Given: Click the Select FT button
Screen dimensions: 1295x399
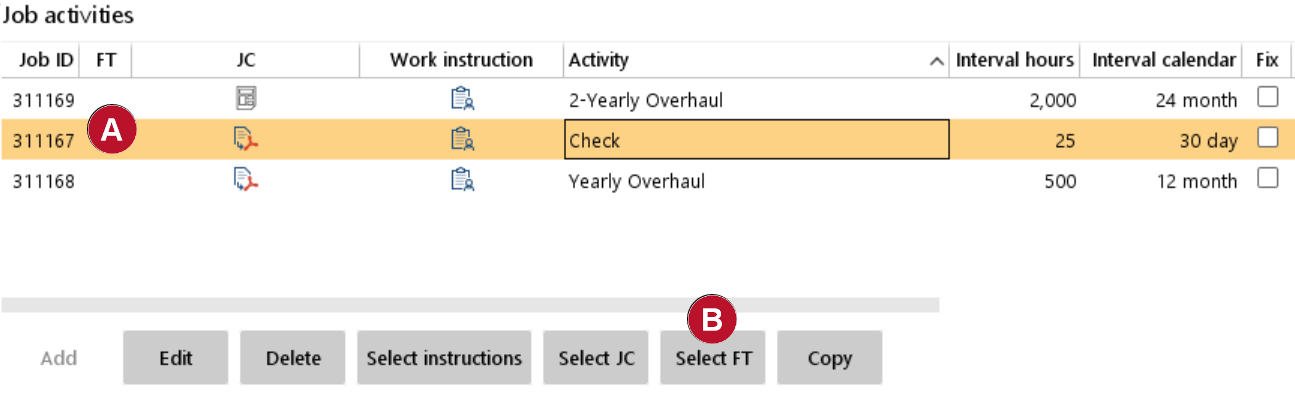Looking at the screenshot, I should [x=712, y=358].
